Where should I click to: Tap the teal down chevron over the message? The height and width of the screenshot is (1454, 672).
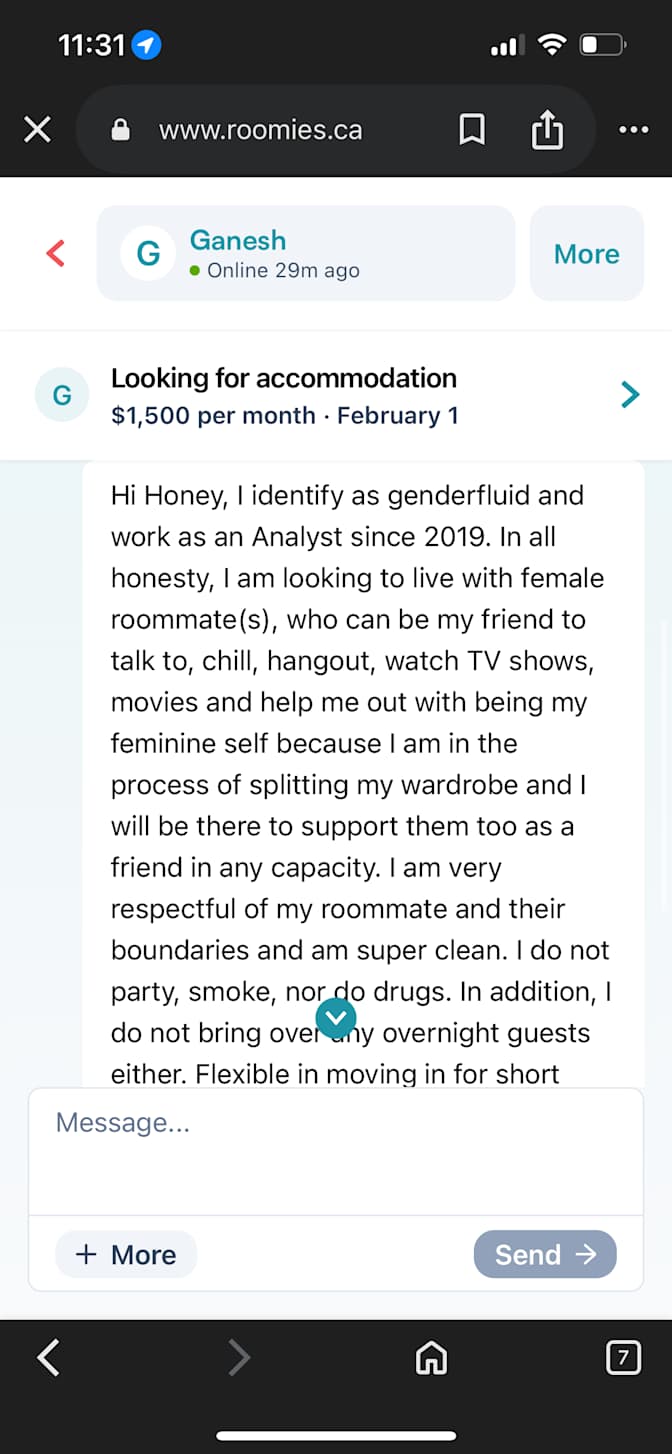tap(336, 1018)
